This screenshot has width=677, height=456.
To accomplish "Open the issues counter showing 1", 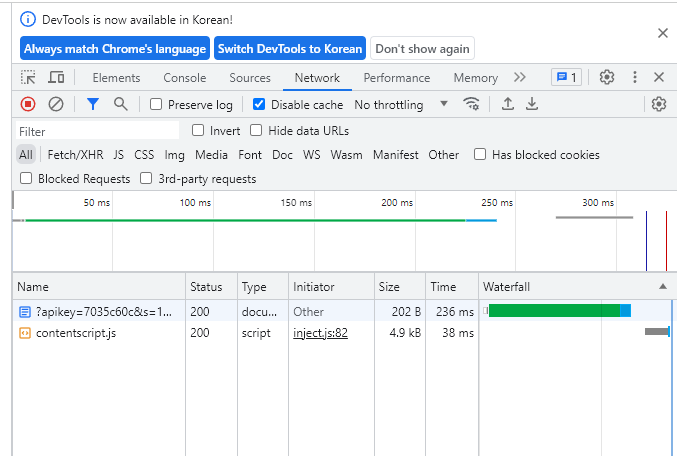I will tap(566, 77).
